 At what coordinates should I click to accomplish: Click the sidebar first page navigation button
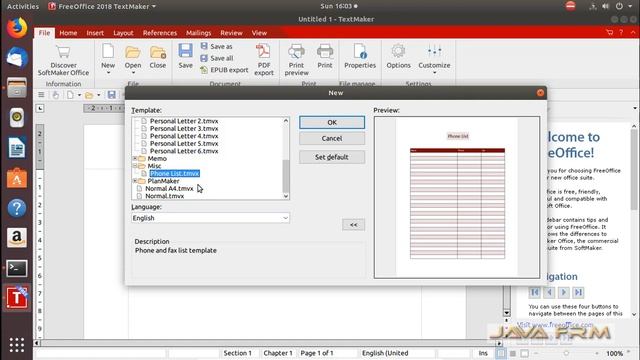(534, 292)
